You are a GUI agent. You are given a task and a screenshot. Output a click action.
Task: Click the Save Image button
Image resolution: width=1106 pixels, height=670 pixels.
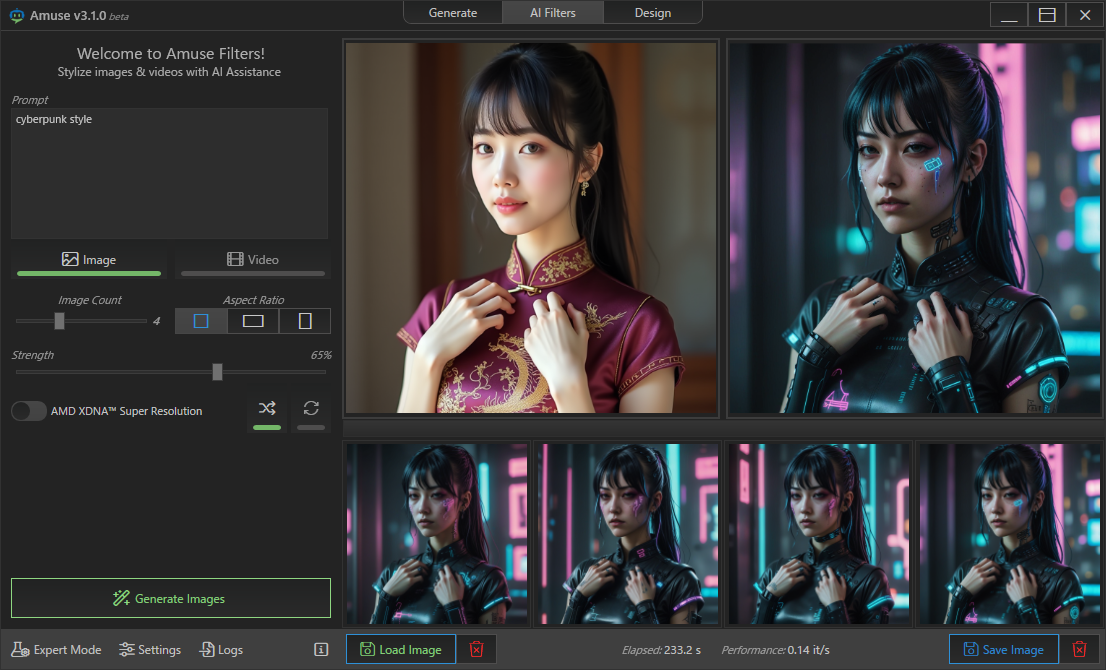(1004, 650)
